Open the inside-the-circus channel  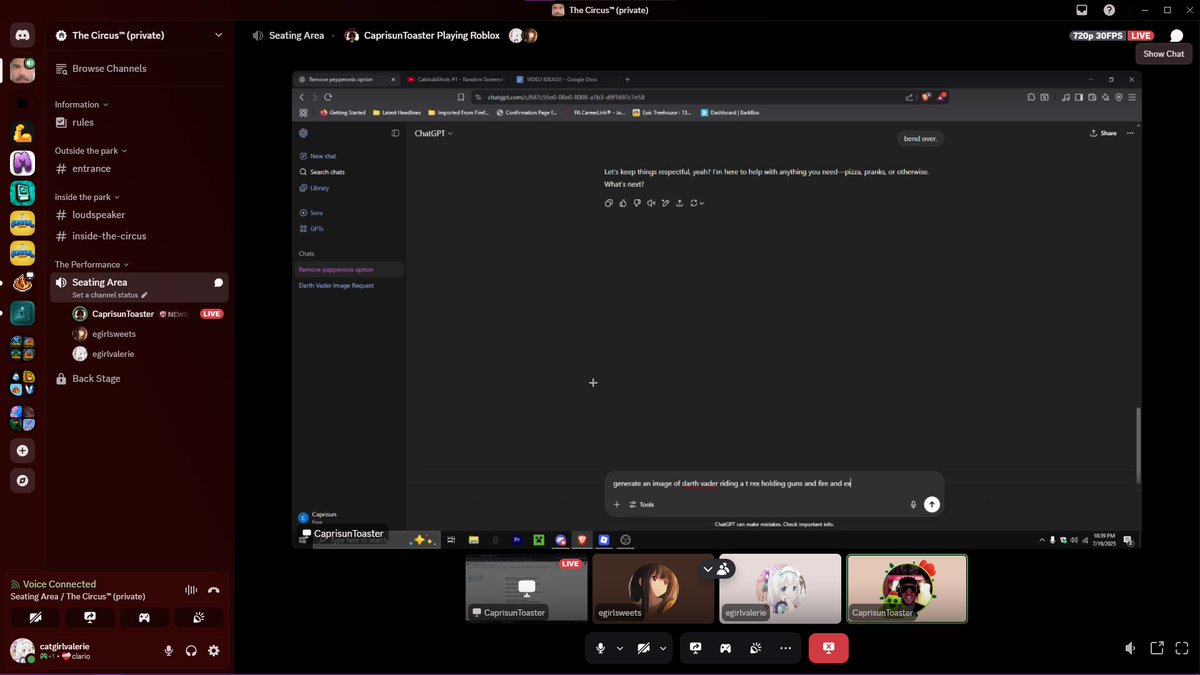click(x=140, y=236)
